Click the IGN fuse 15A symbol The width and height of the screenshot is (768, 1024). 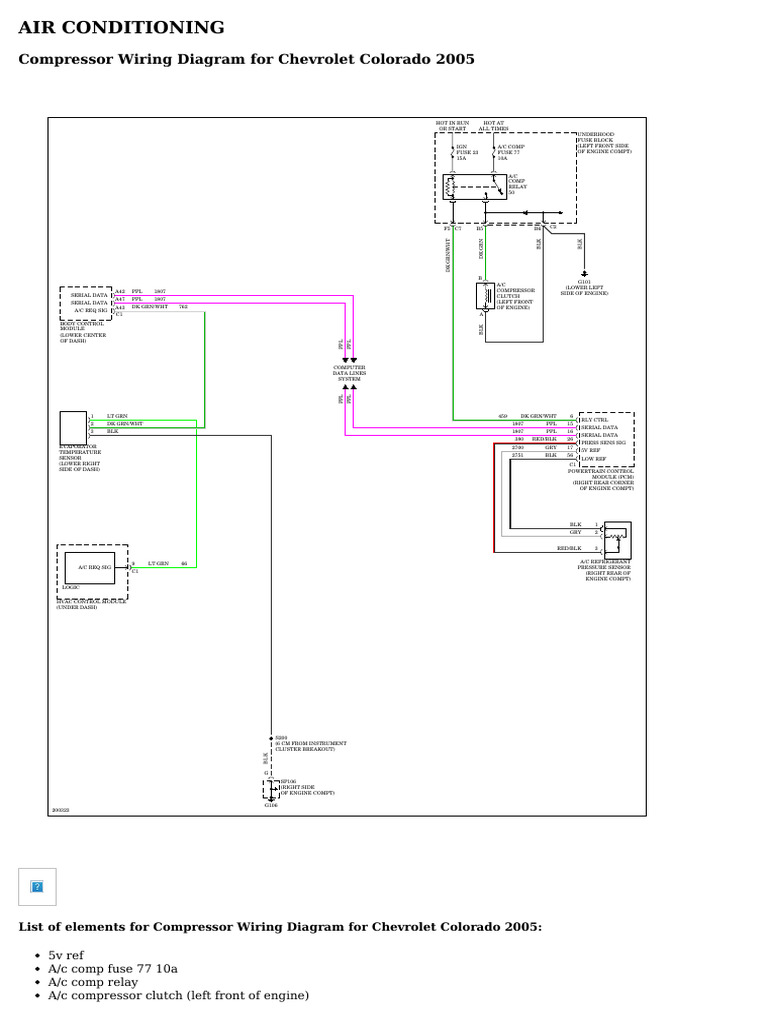[453, 152]
